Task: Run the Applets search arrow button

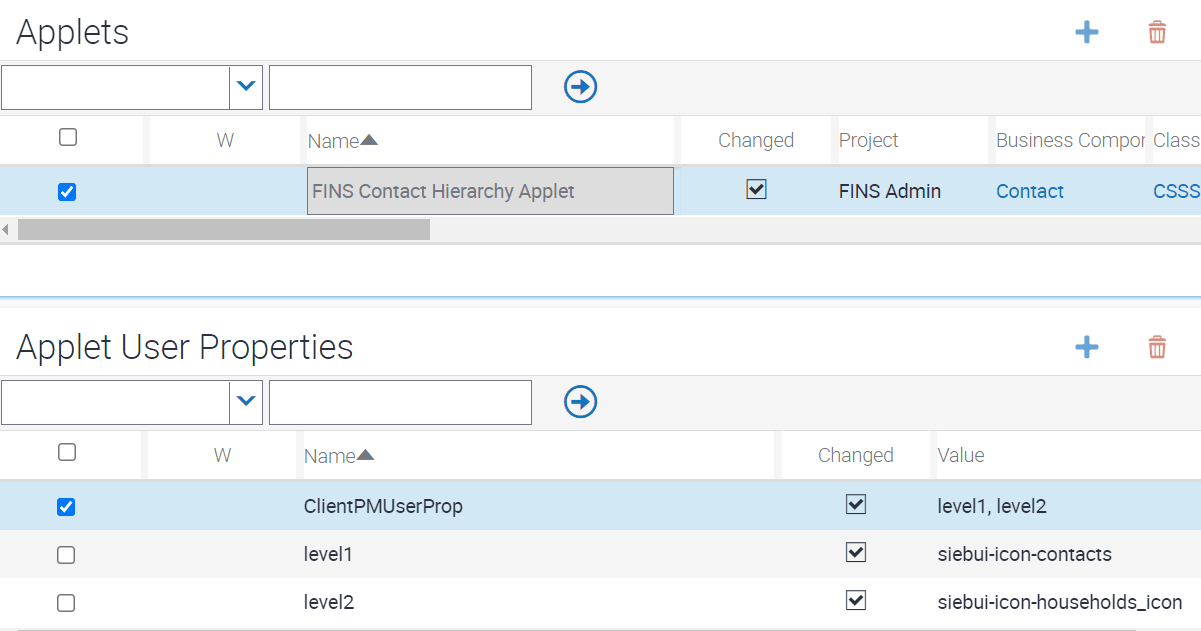Action: (x=580, y=87)
